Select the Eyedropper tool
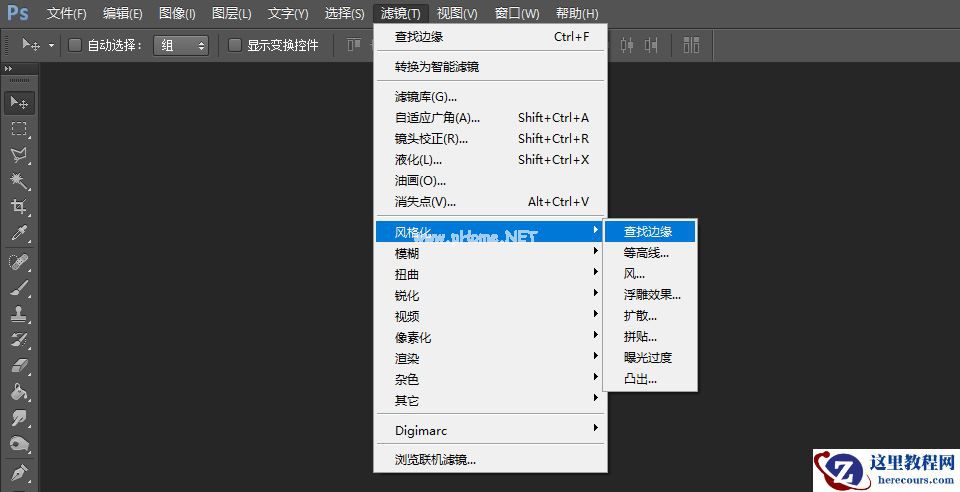Screen dimensions: 960x492 pyautogui.click(x=19, y=233)
